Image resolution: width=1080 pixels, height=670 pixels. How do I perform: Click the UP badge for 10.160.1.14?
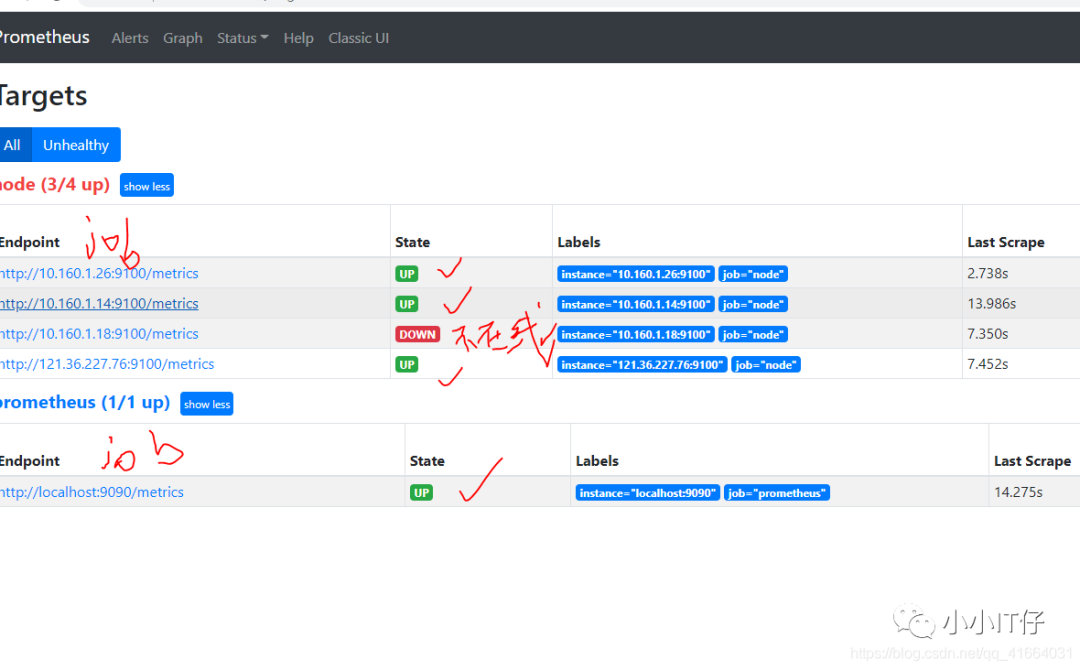coord(406,304)
